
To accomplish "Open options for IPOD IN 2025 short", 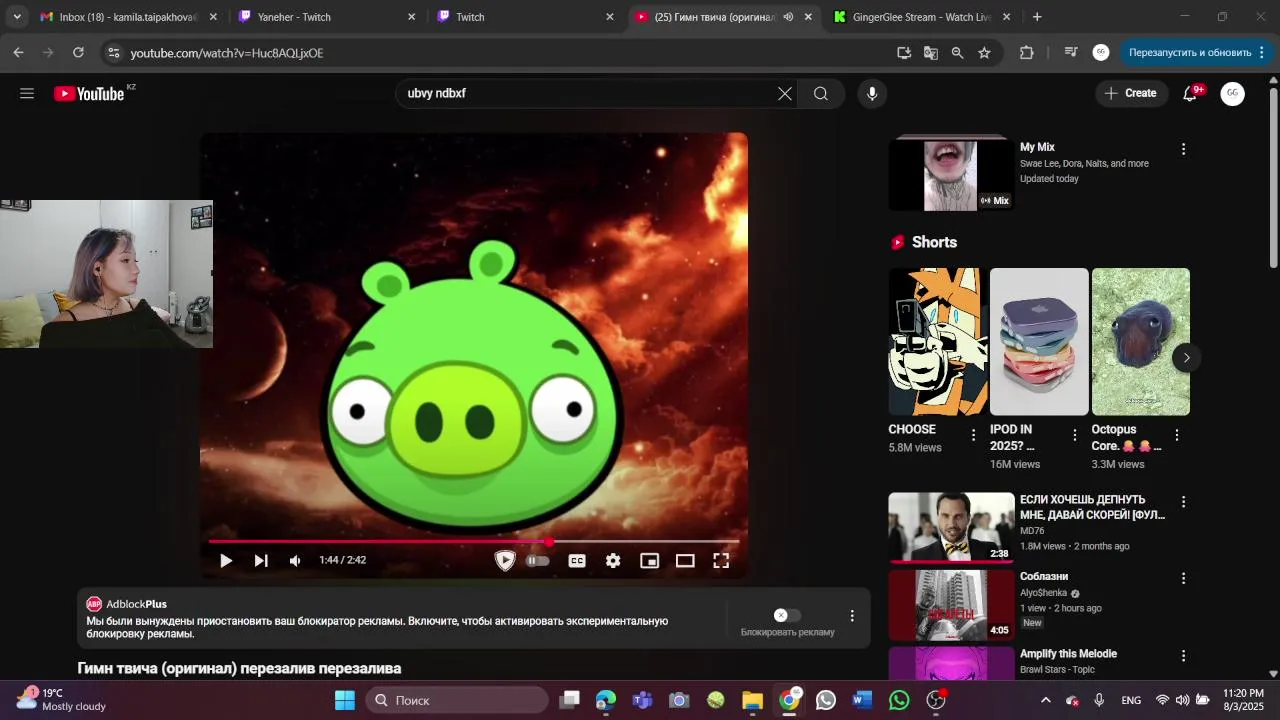I will [1075, 435].
